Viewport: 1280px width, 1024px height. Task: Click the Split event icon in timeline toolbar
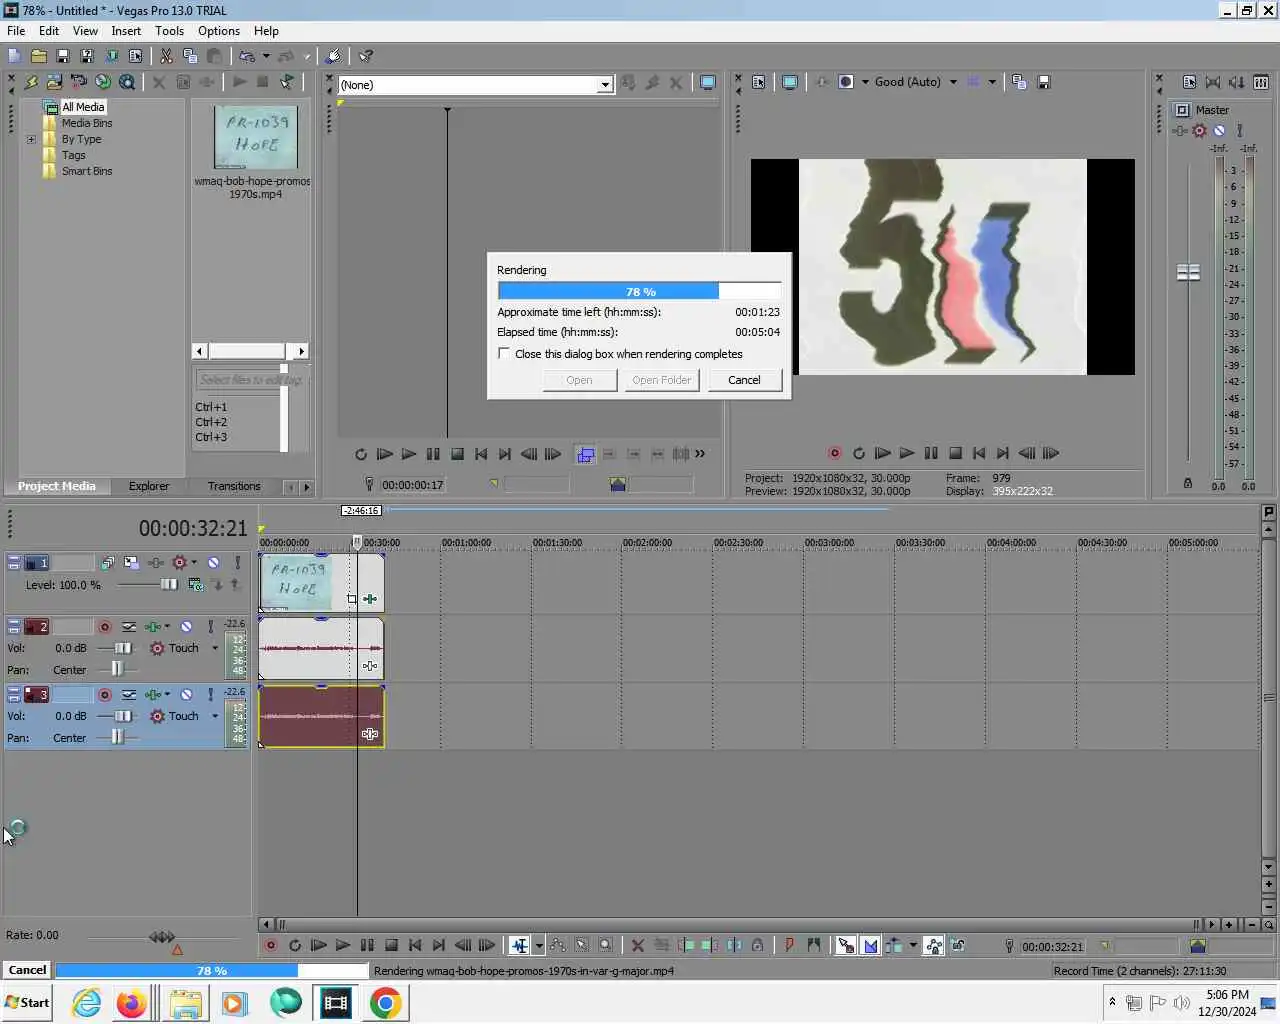click(x=734, y=945)
